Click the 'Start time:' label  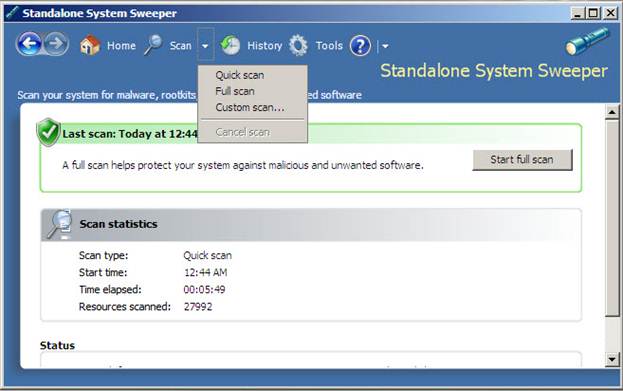pyautogui.click(x=103, y=273)
